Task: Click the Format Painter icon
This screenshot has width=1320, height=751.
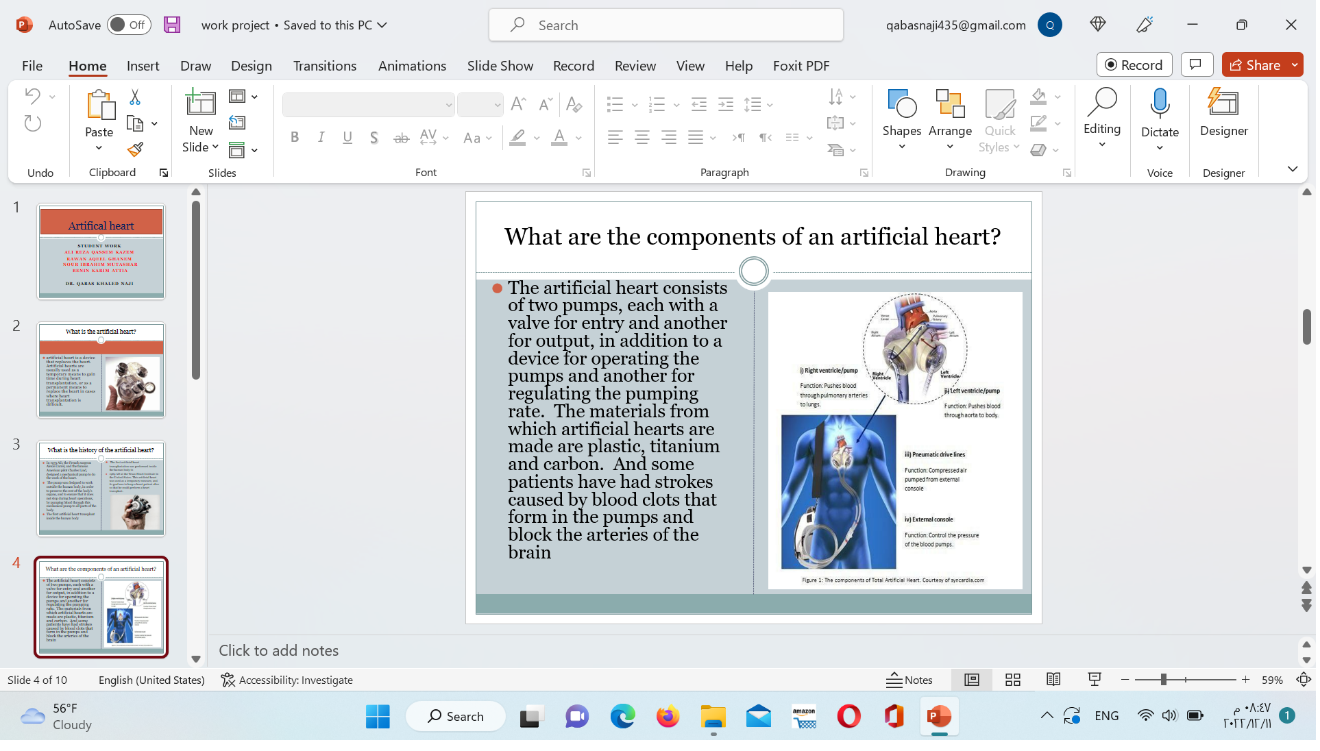Action: pos(135,149)
